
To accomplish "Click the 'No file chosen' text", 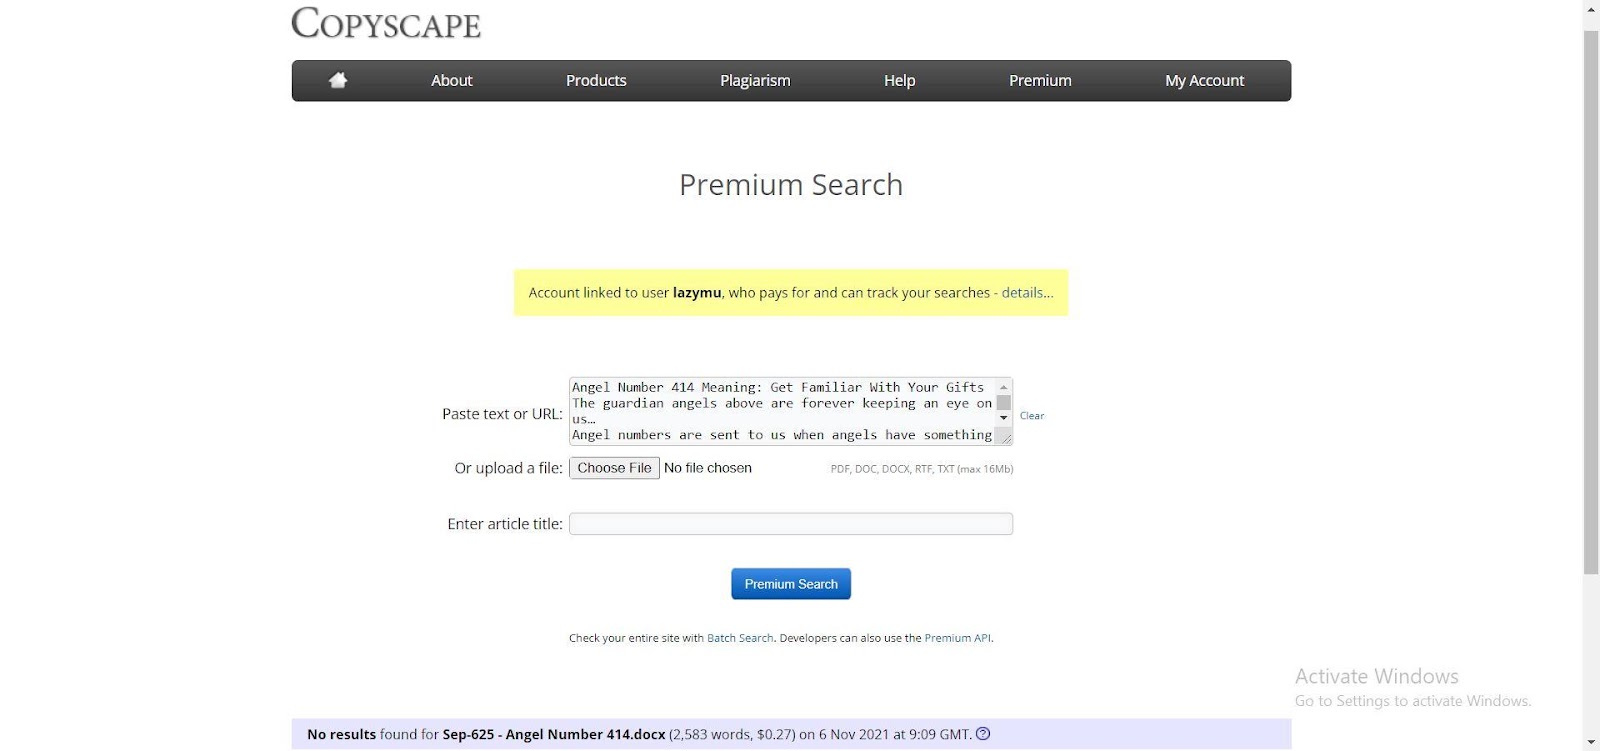I will pos(708,468).
